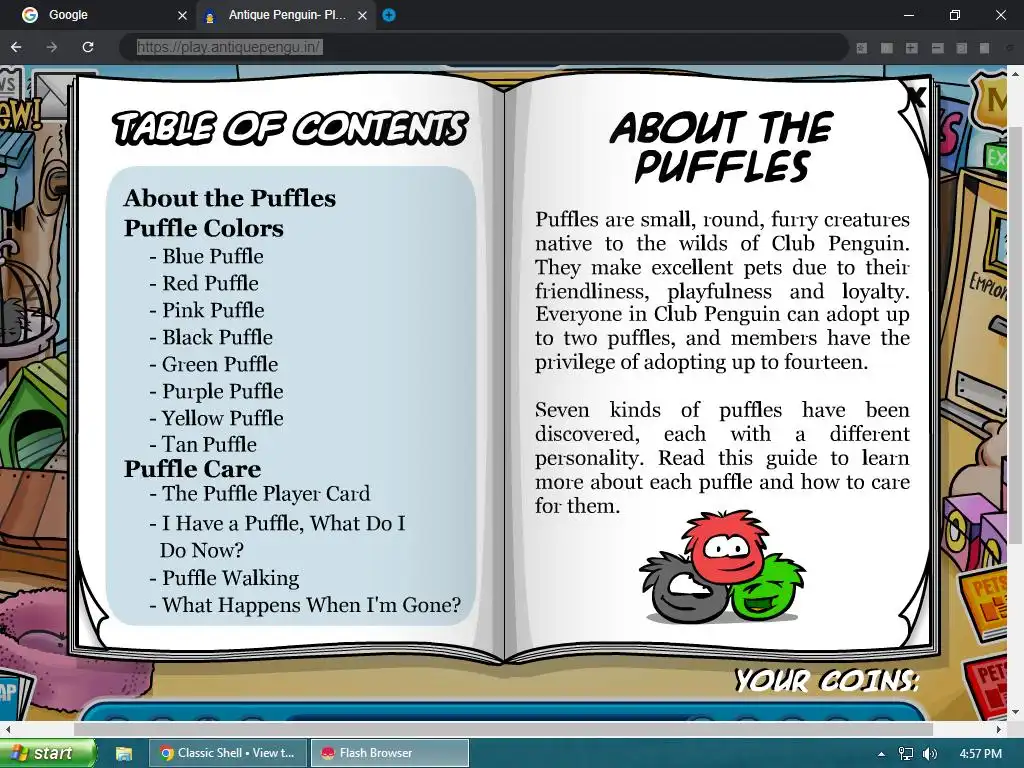Switch to the Classic Shell taskbar window
This screenshot has width=1024, height=768.
(x=228, y=753)
